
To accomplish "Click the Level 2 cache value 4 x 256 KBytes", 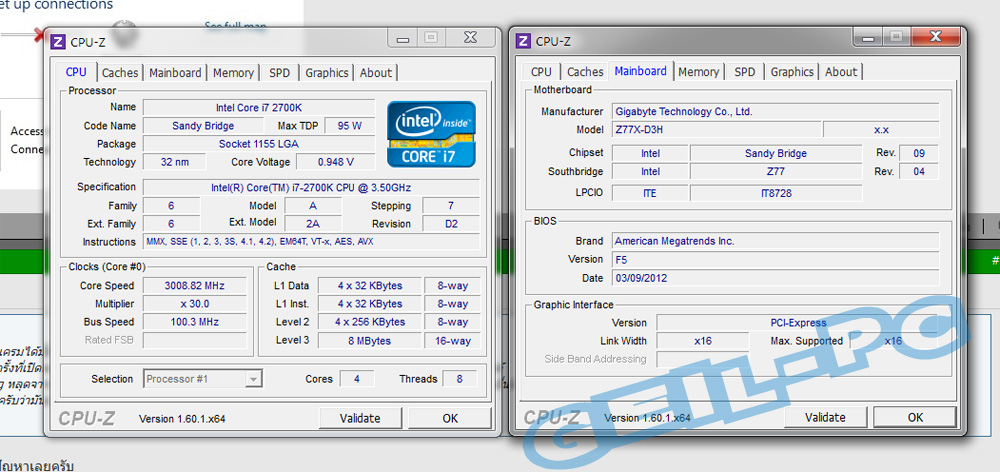I will click(370, 322).
